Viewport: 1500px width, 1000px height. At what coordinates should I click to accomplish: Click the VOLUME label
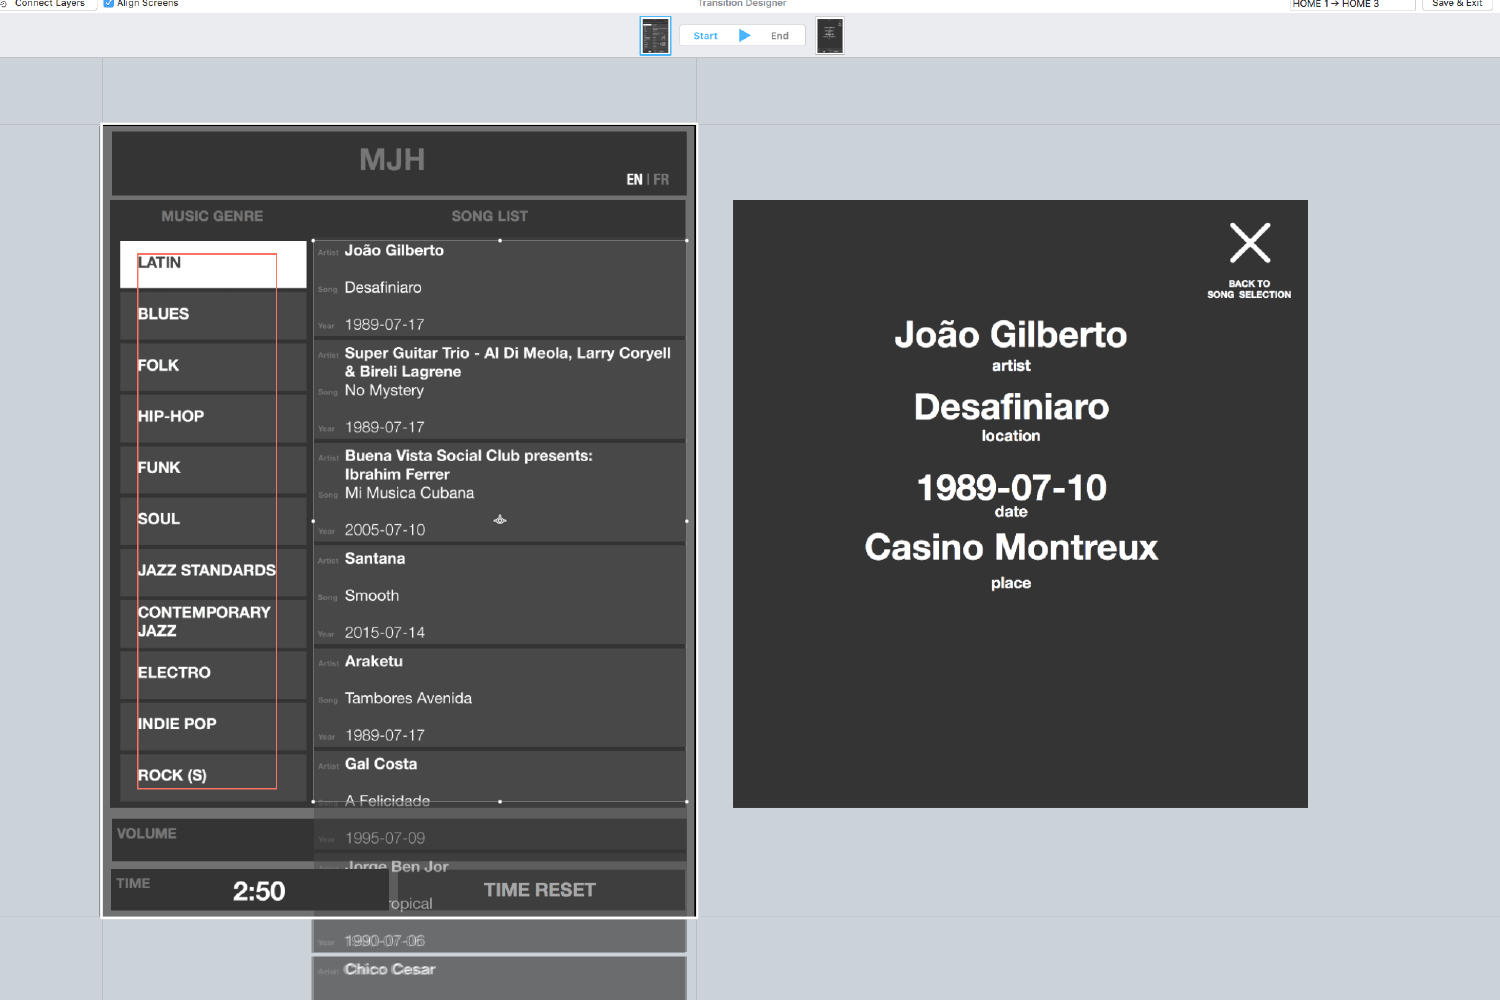(147, 834)
